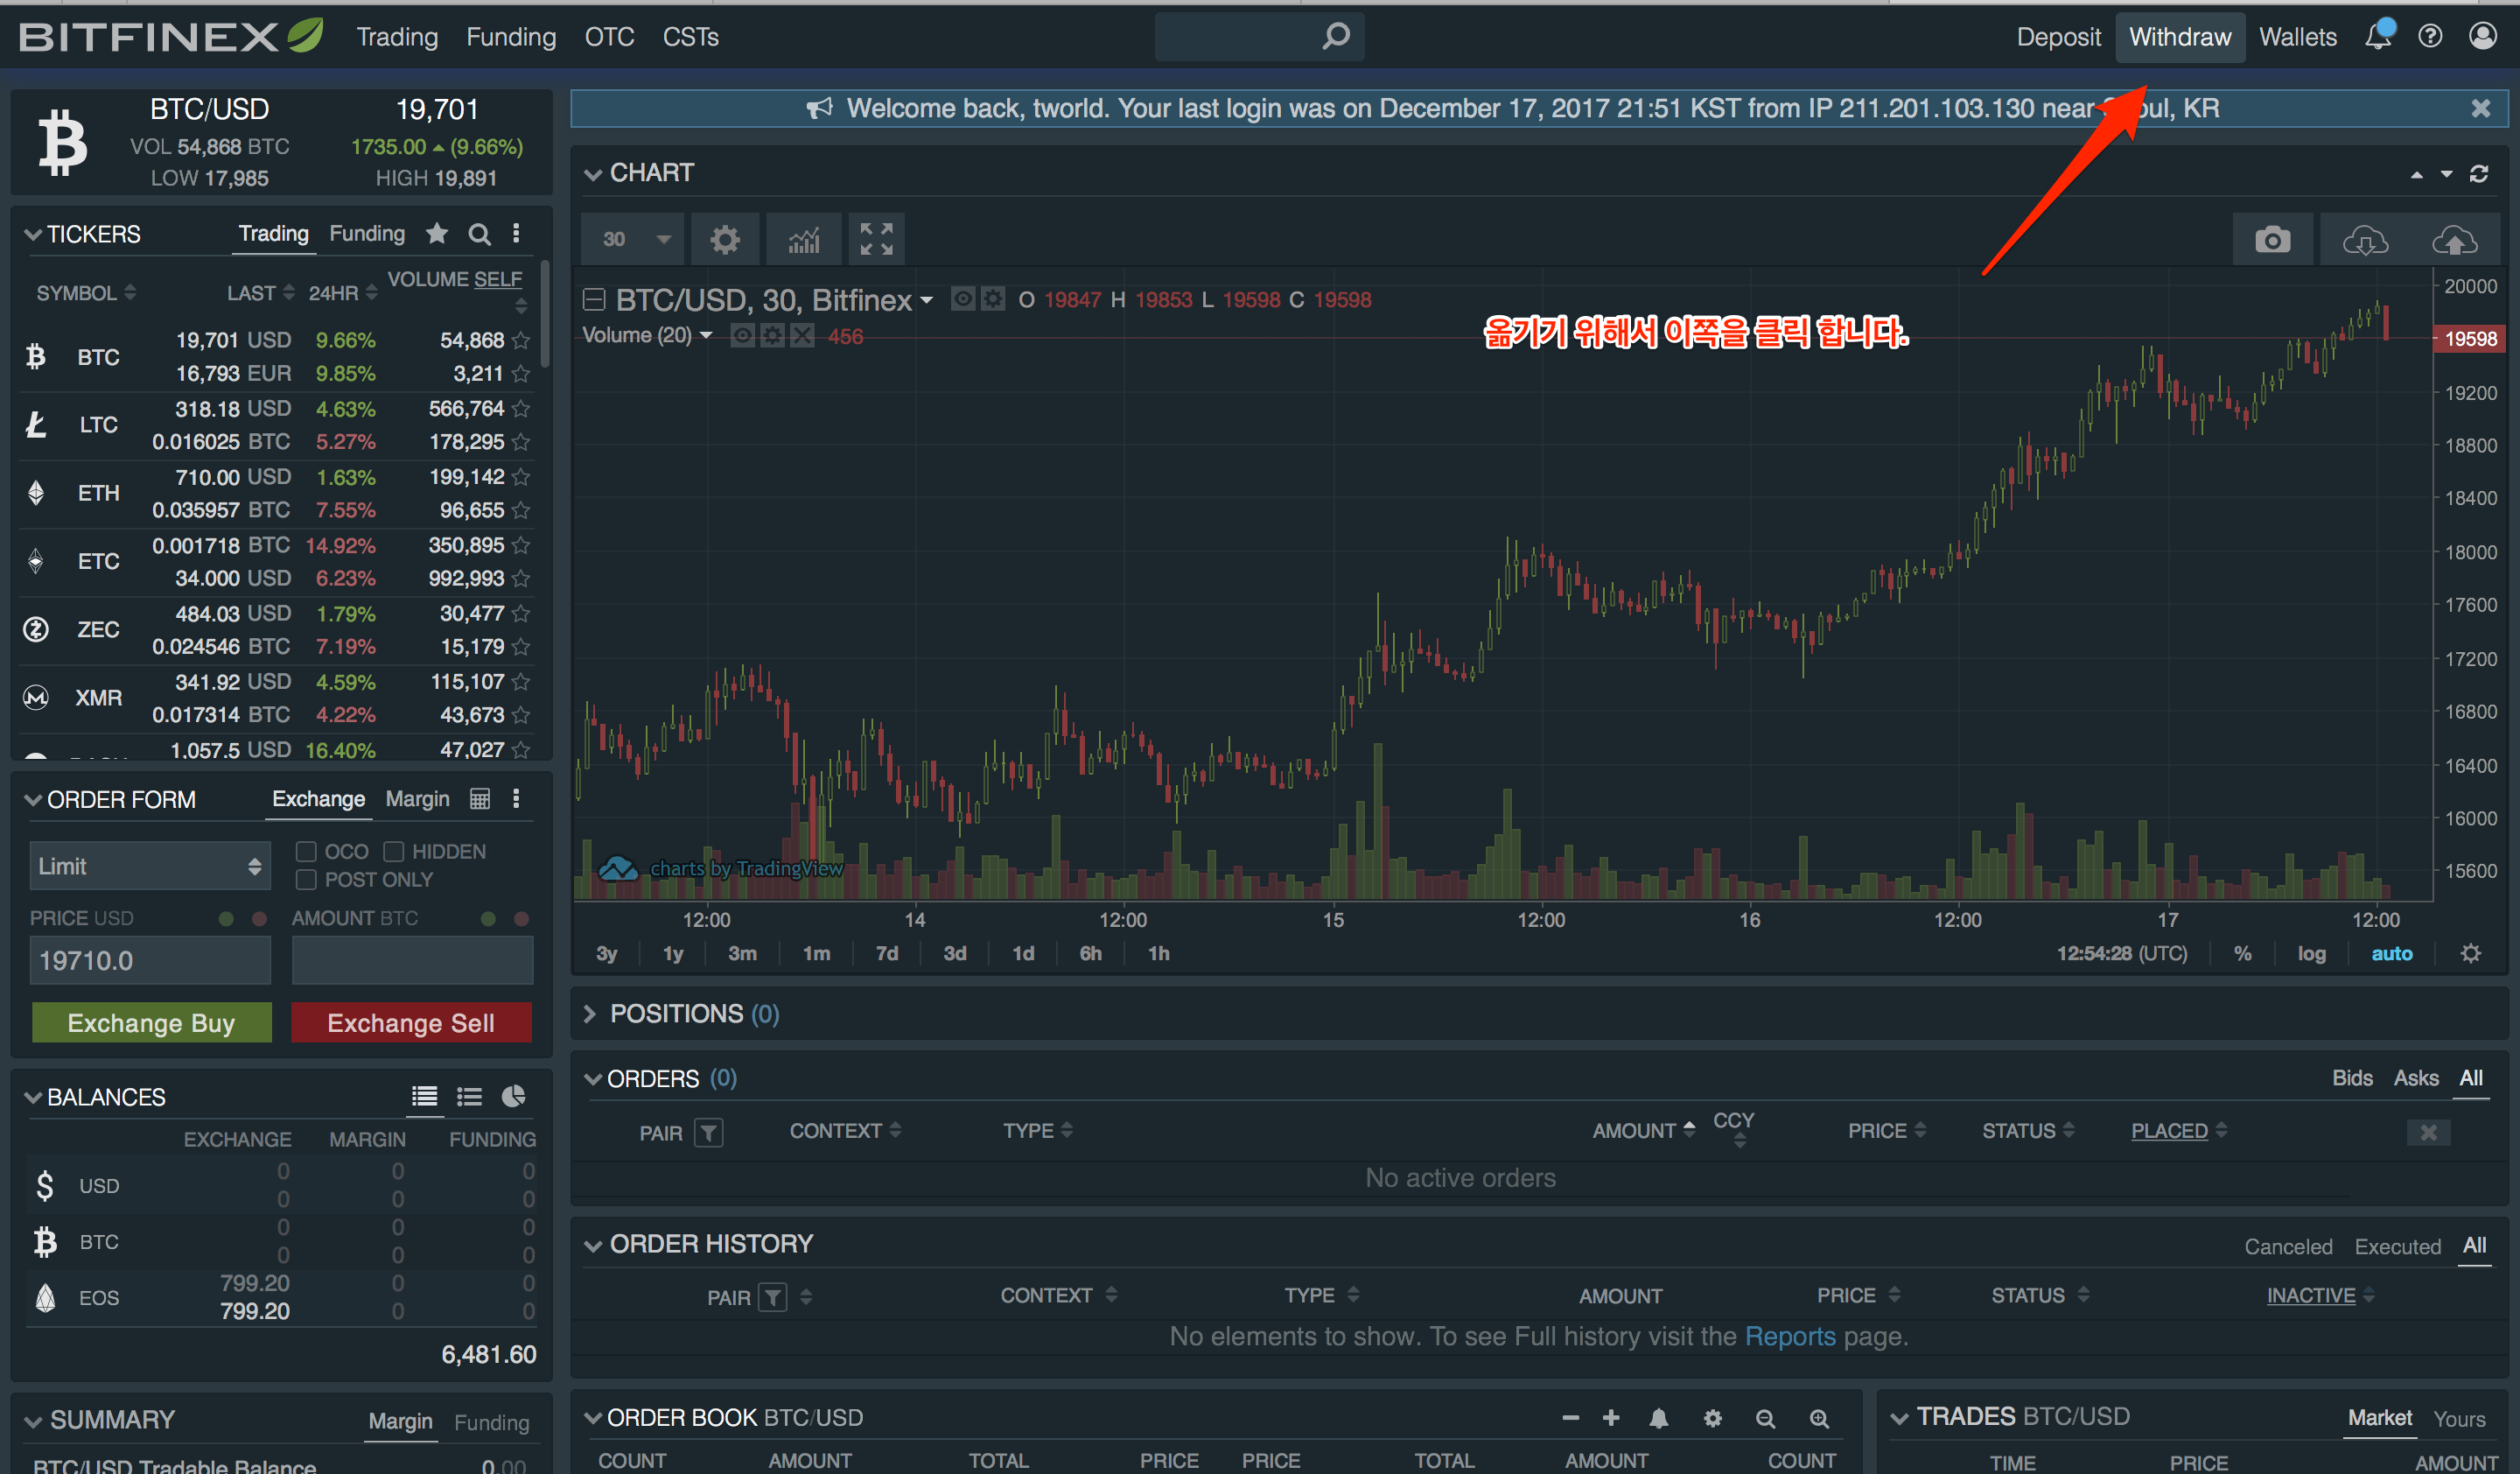The height and width of the screenshot is (1474, 2520).
Task: Toggle percent scale on chart
Action: pyautogui.click(x=2243, y=954)
